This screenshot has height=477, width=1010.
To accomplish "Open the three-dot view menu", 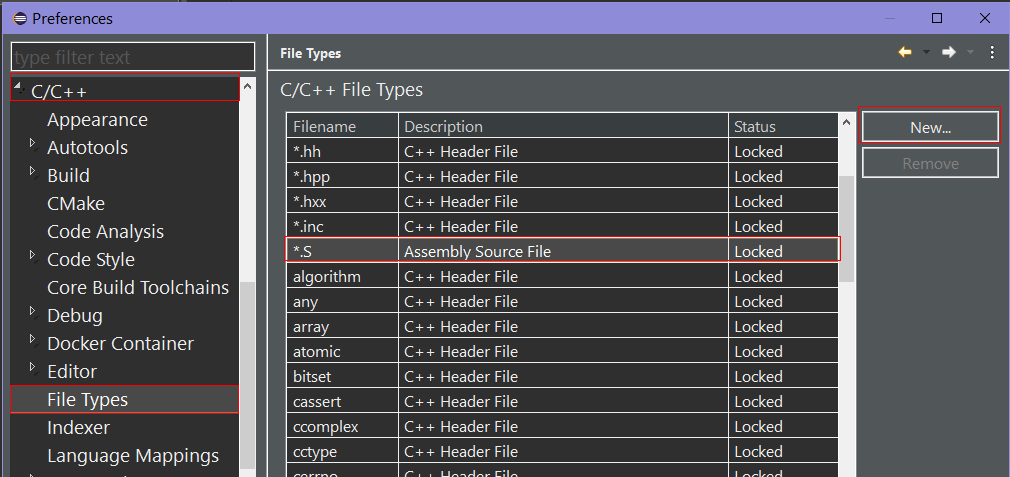I will 992,53.
